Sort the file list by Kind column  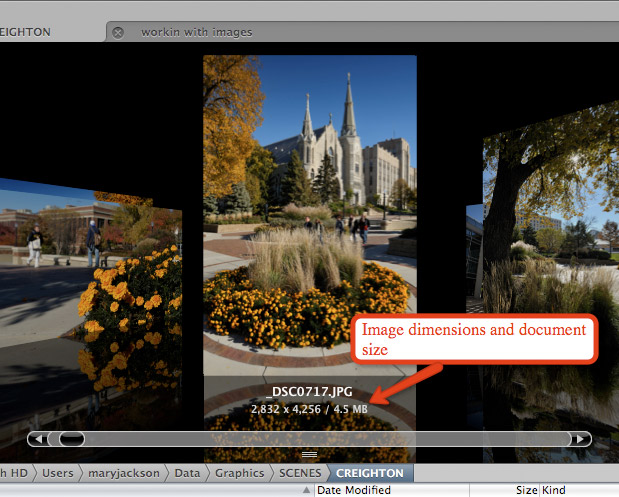(553, 490)
